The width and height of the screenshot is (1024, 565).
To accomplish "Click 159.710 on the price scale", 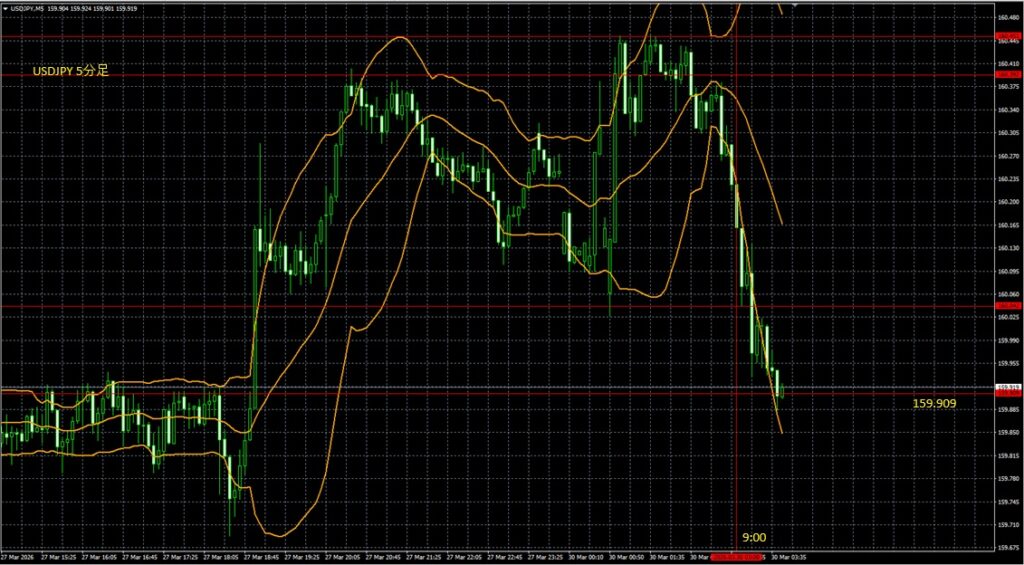I will tap(1006, 525).
